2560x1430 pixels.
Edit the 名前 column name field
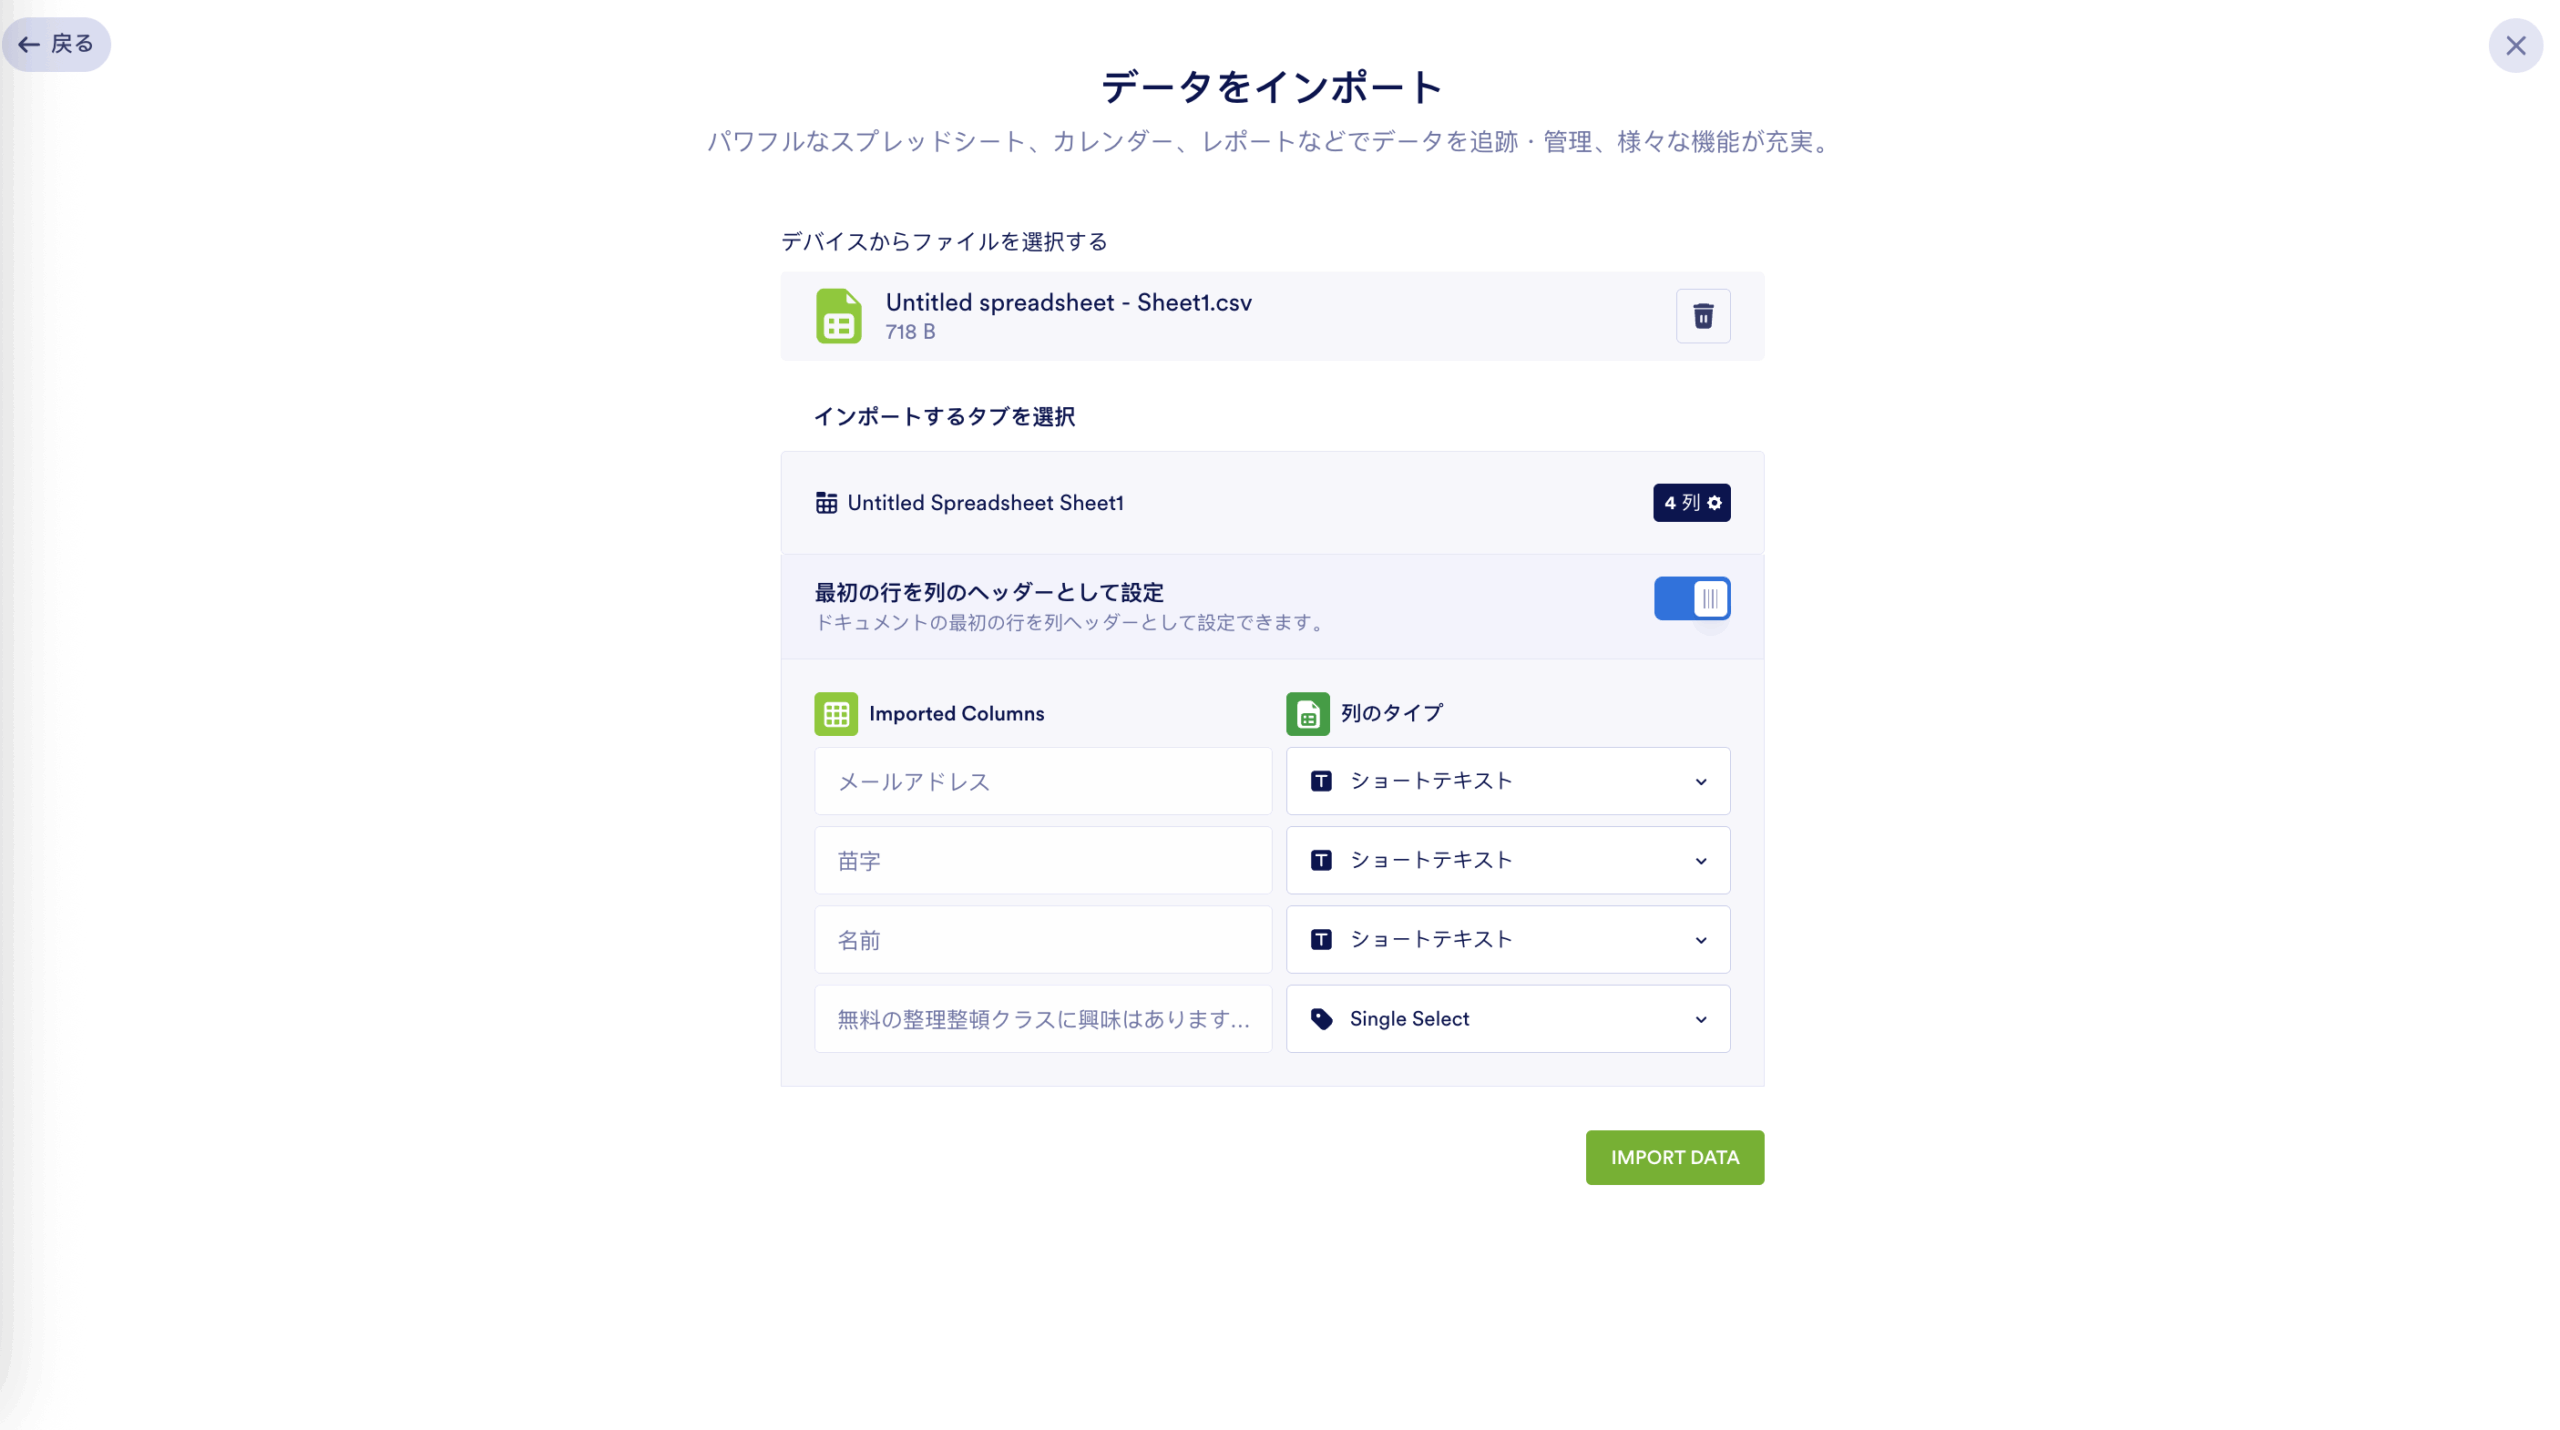pos(1043,939)
